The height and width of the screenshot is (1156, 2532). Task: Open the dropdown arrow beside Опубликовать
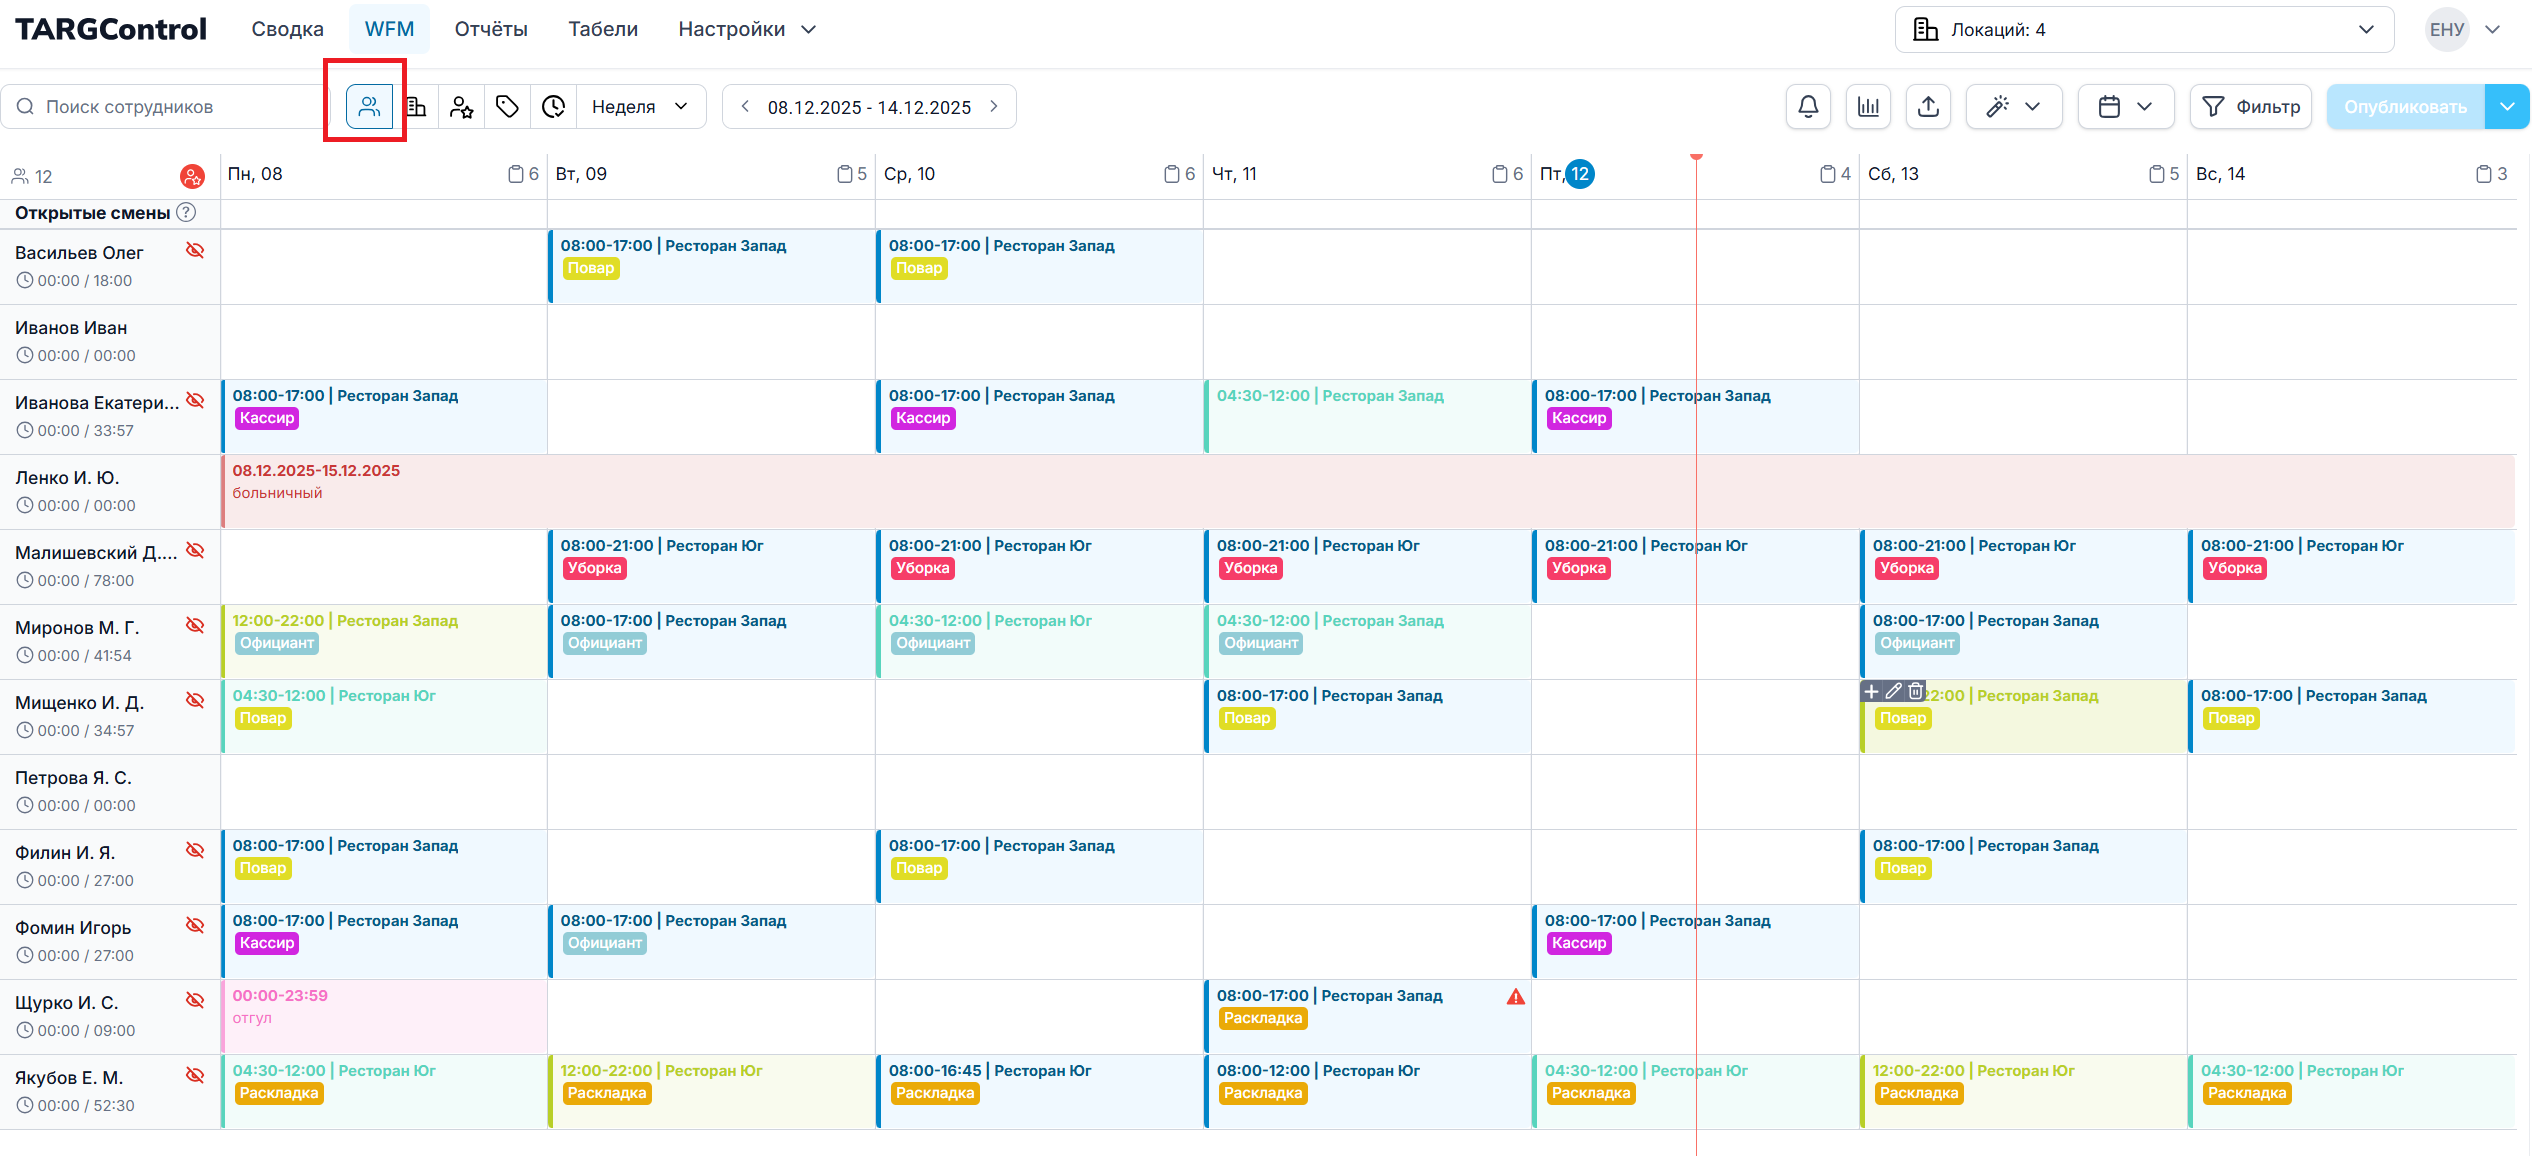point(2507,107)
